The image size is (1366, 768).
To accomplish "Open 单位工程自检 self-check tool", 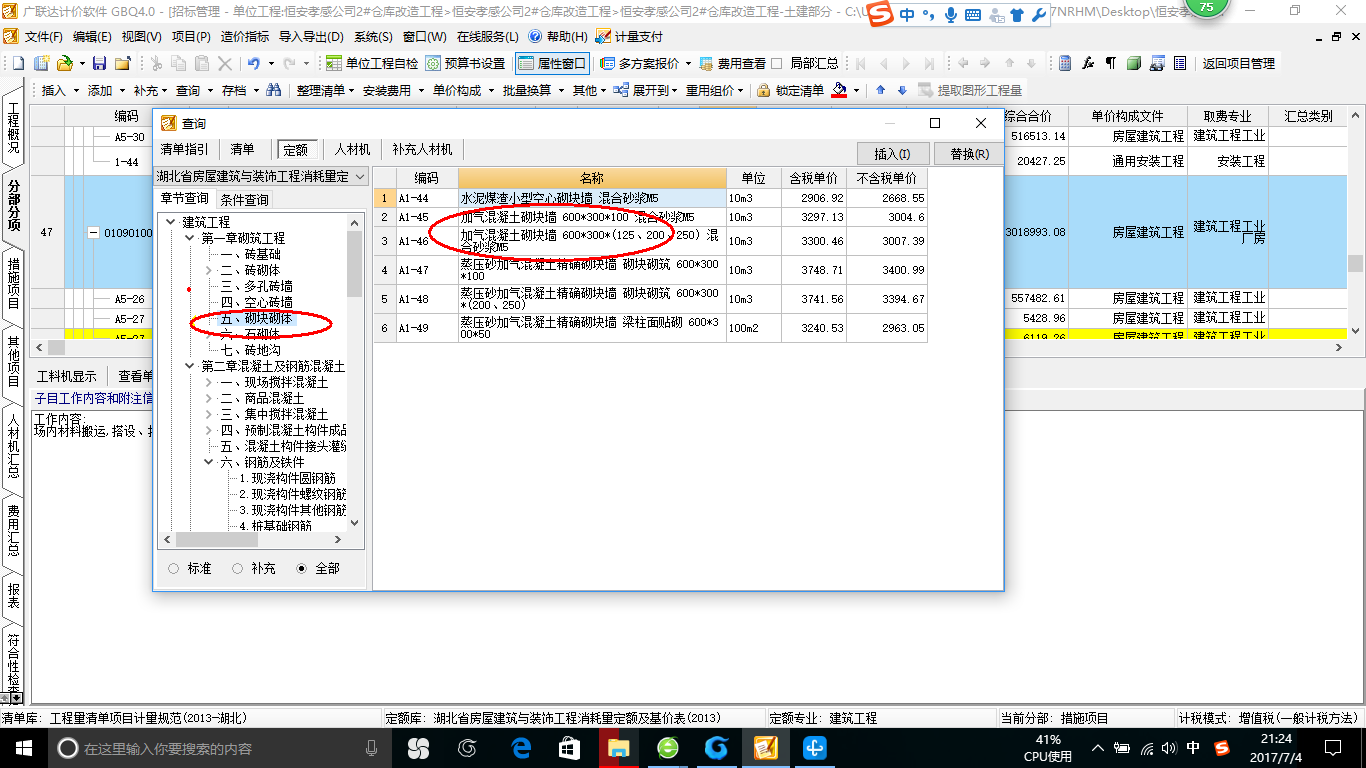I will point(373,63).
